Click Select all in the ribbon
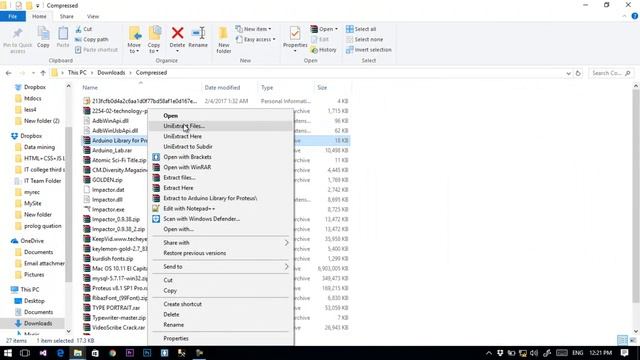Viewport: 640px width, 360px height. [x=361, y=29]
